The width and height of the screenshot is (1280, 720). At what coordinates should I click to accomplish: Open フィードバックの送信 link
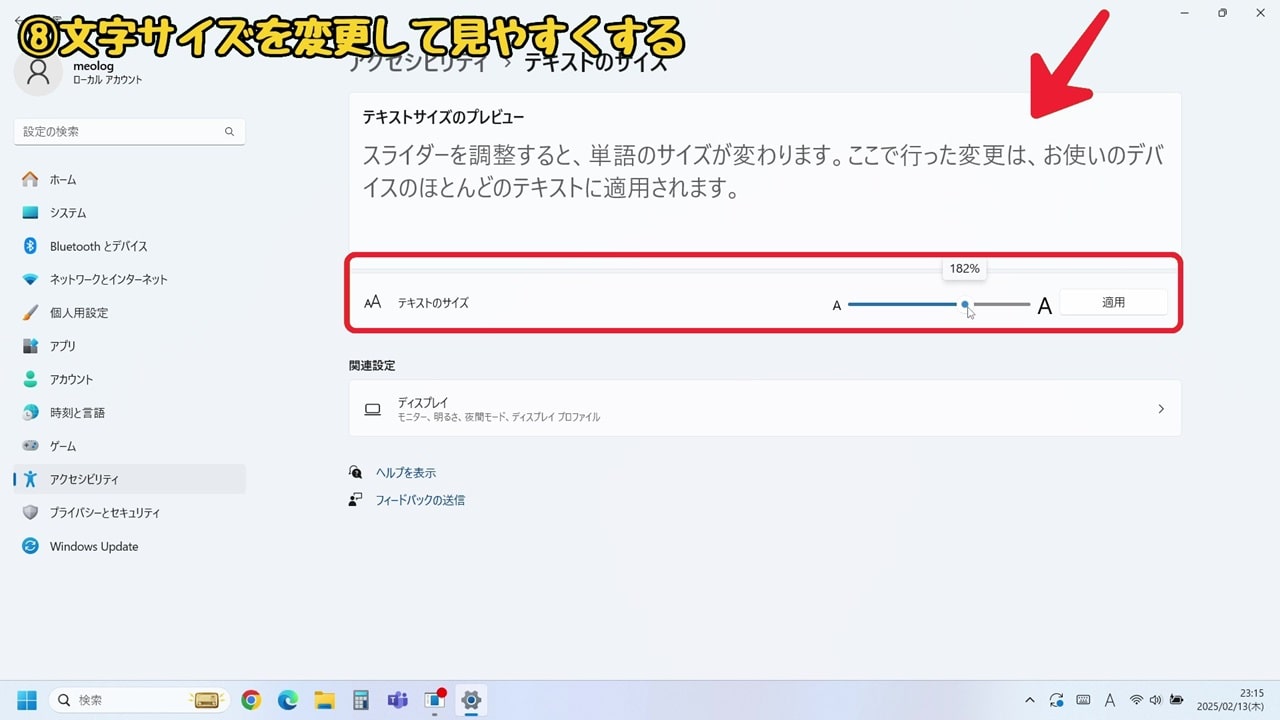pyautogui.click(x=420, y=500)
